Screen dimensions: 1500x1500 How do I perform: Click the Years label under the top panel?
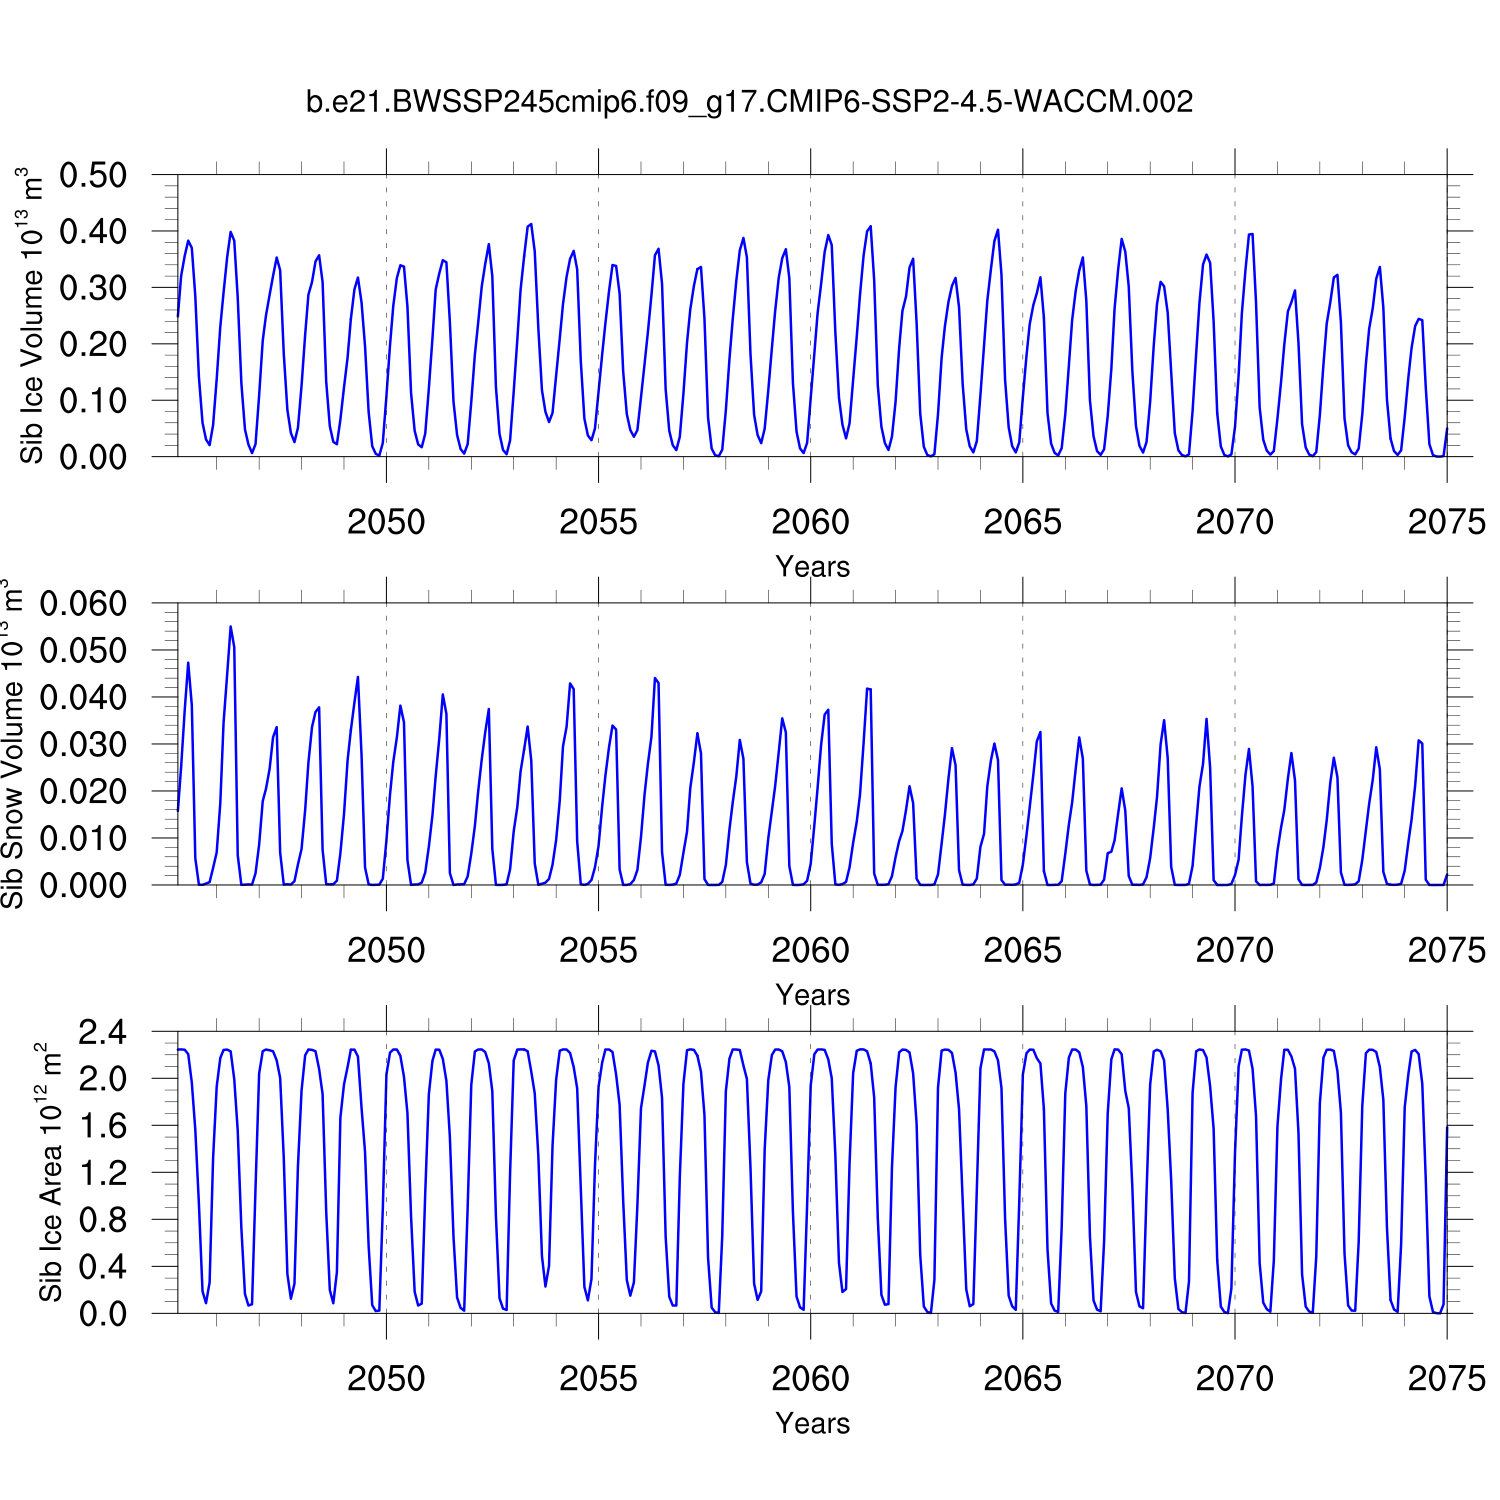click(812, 567)
